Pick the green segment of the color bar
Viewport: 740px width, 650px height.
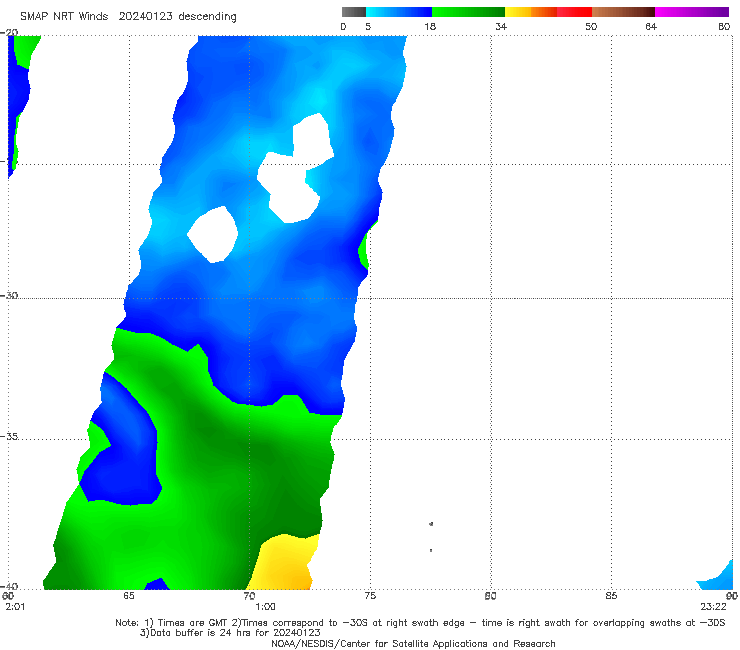pyautogui.click(x=469, y=12)
